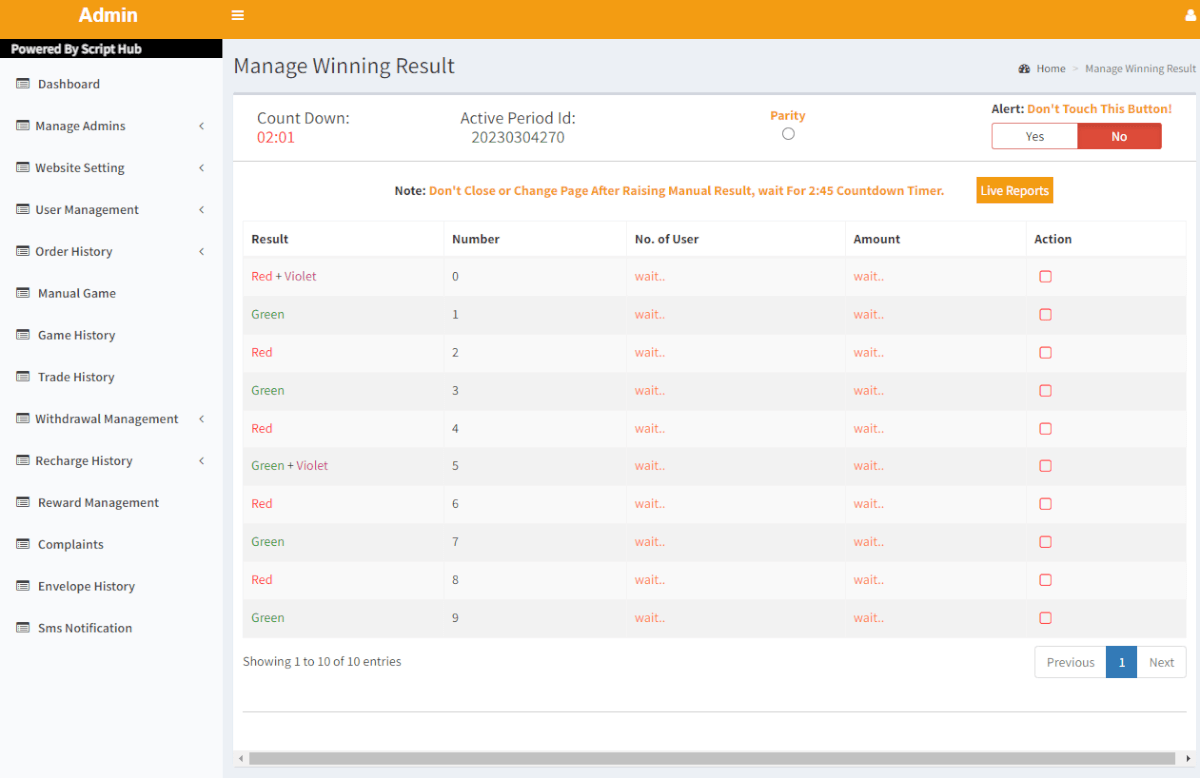Open Envelope History menu item
Screen dimensions: 1200x778
click(x=86, y=586)
